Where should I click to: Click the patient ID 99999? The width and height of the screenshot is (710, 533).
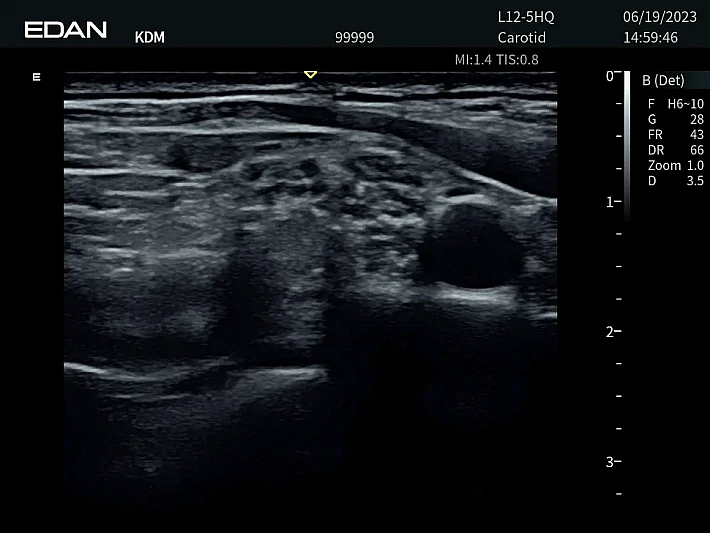tap(354, 38)
